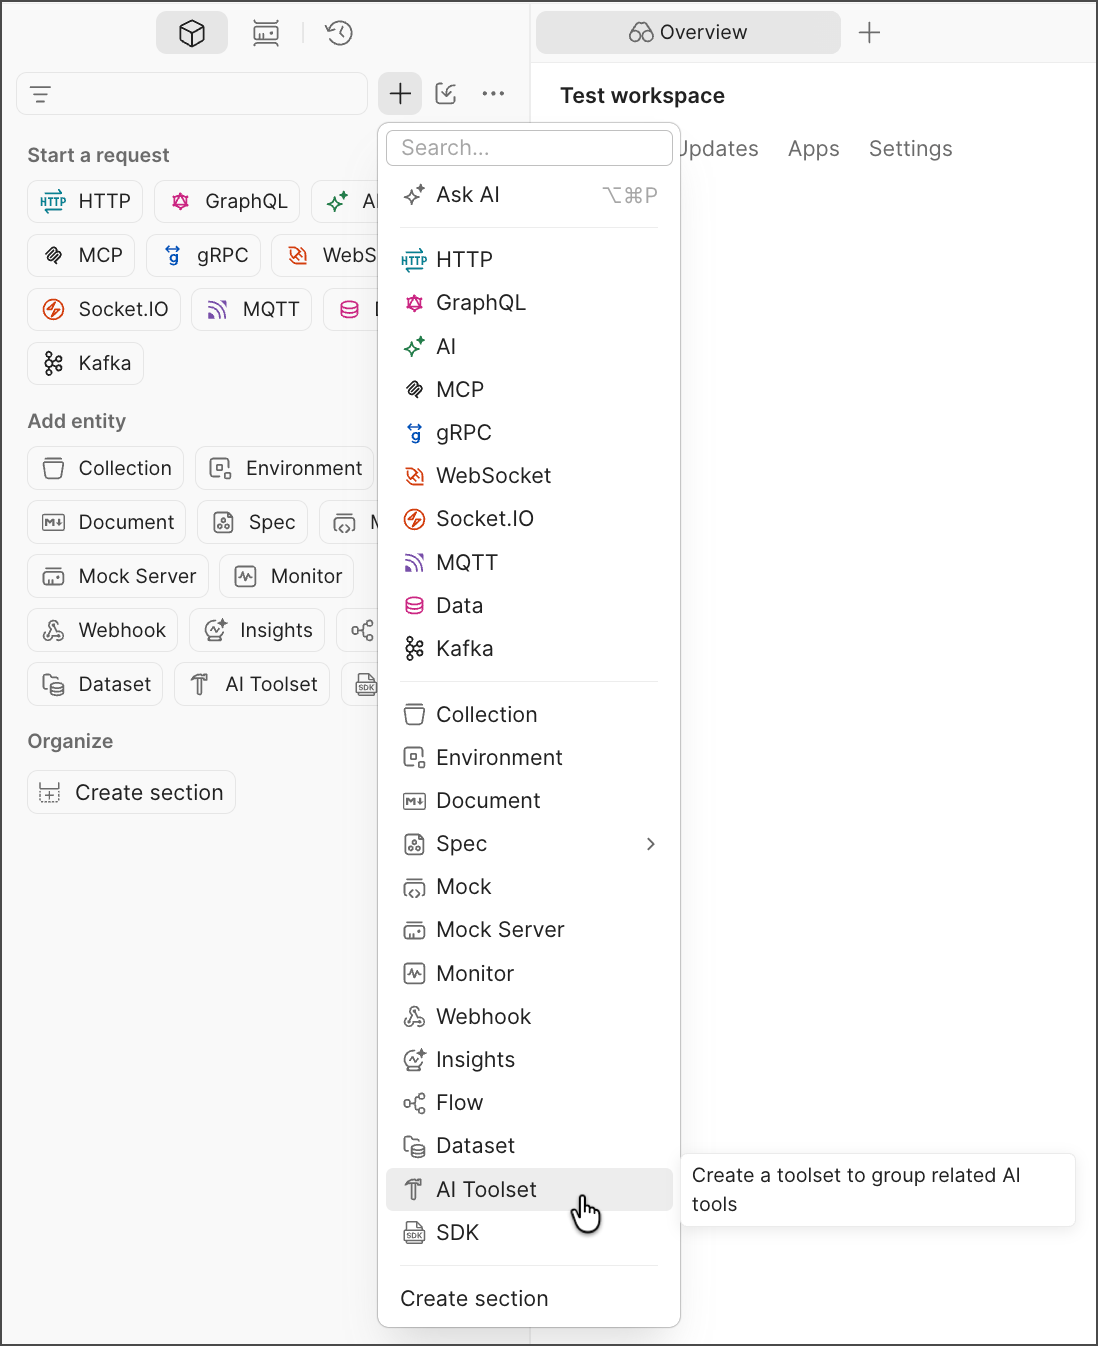Click the Mock Server entity chip
This screenshot has height=1346, width=1098.
tap(118, 576)
